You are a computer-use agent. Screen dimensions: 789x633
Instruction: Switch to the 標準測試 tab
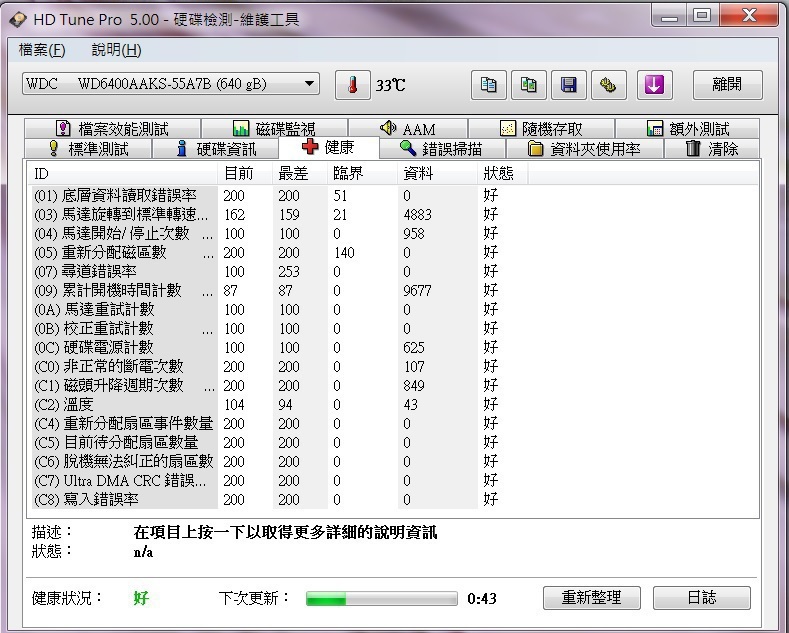(88, 149)
